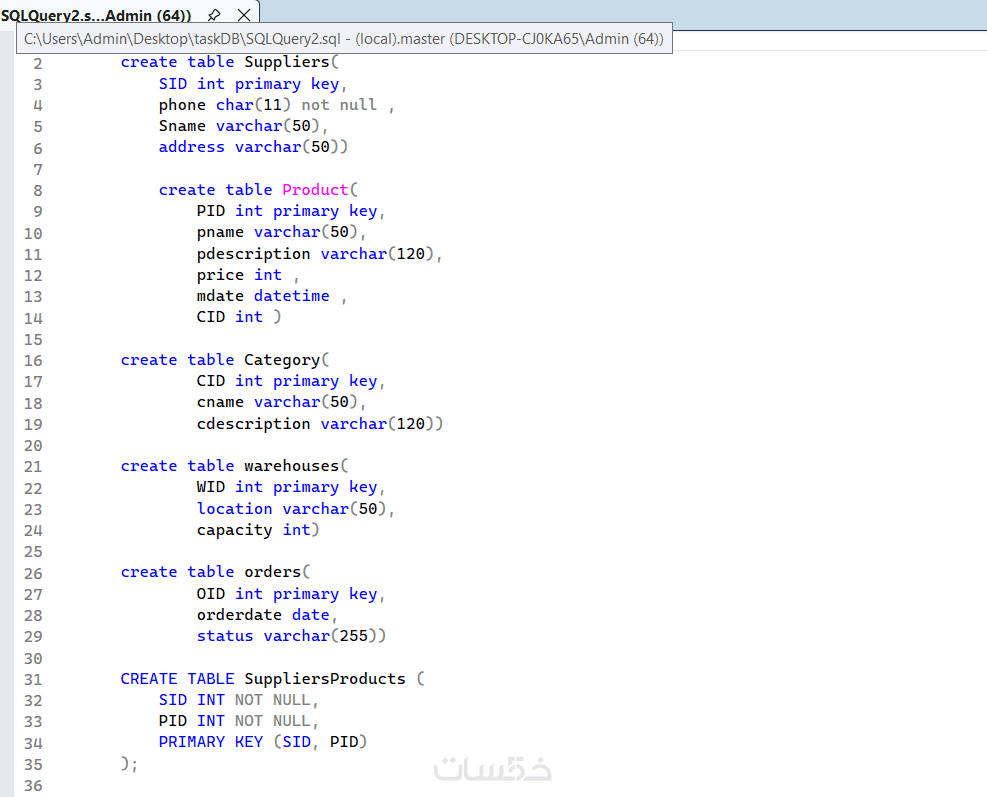
Task: Click 'SID INT NOT NULL' on line 32
Action: pos(234,700)
